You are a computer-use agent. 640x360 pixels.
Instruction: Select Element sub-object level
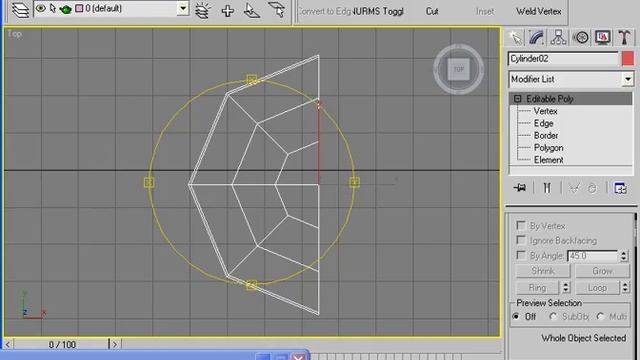tap(548, 160)
